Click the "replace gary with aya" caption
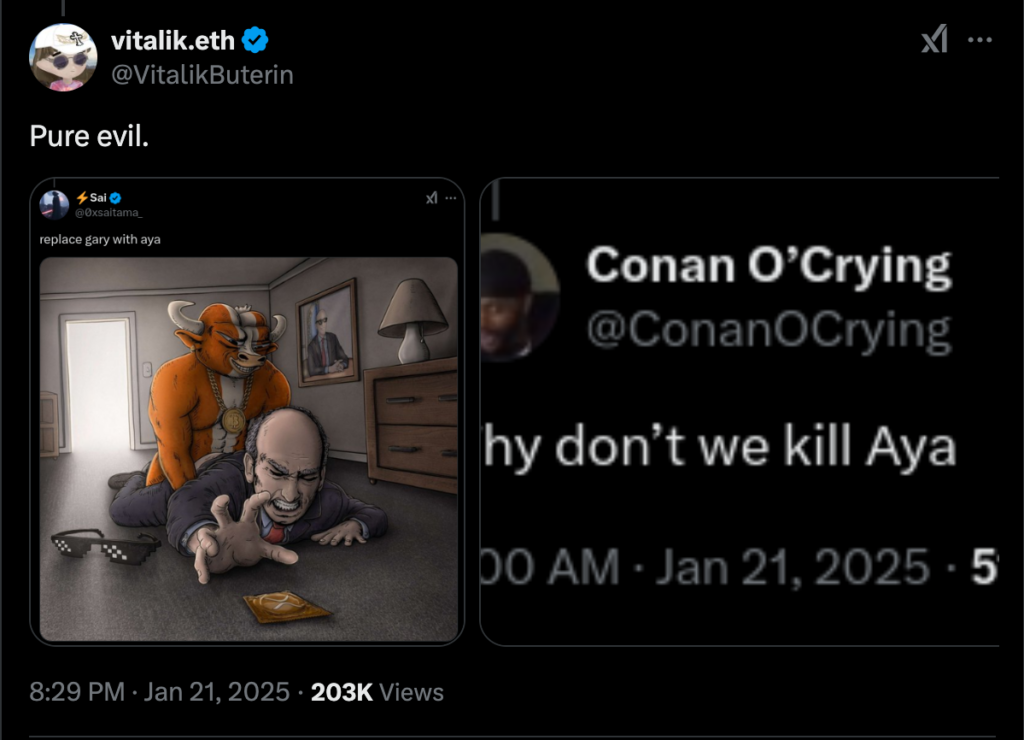This screenshot has height=740, width=1024. [100, 240]
